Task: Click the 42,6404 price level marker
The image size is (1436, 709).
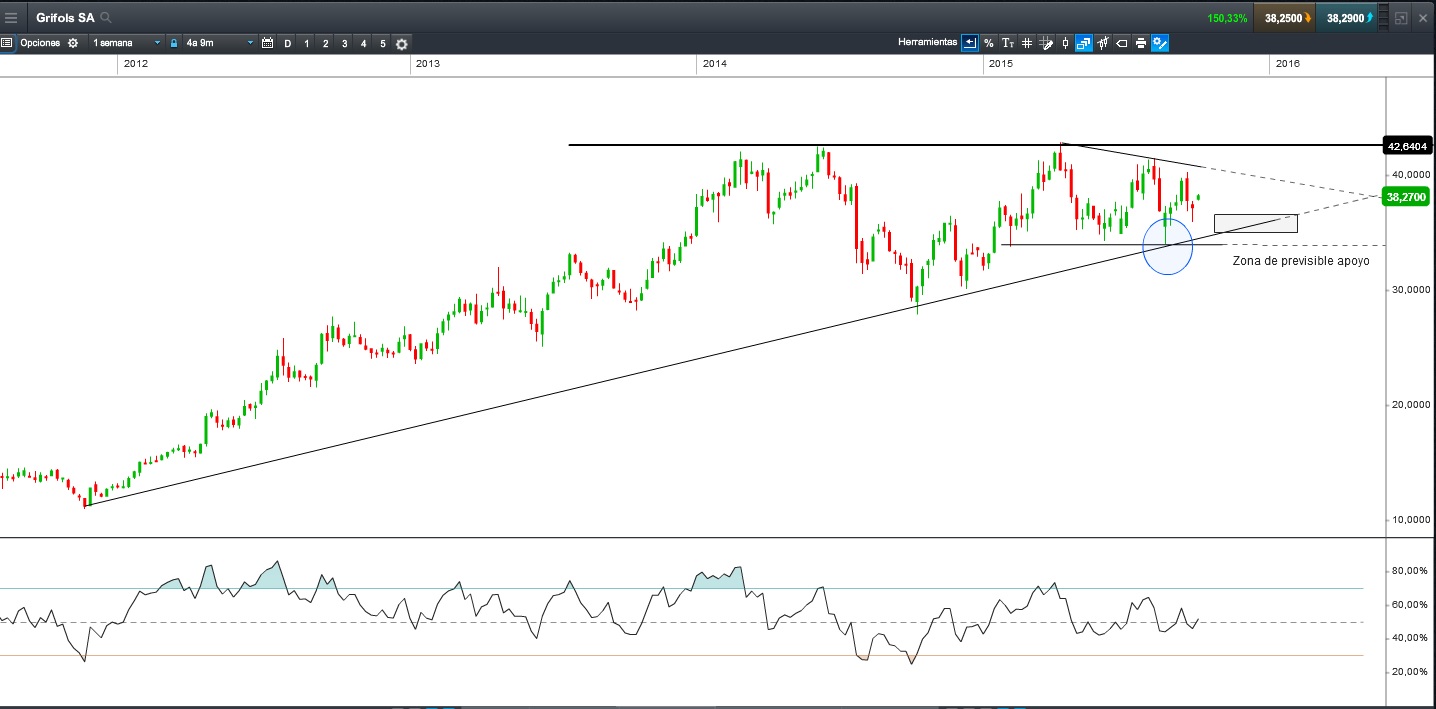Action: pos(1408,146)
